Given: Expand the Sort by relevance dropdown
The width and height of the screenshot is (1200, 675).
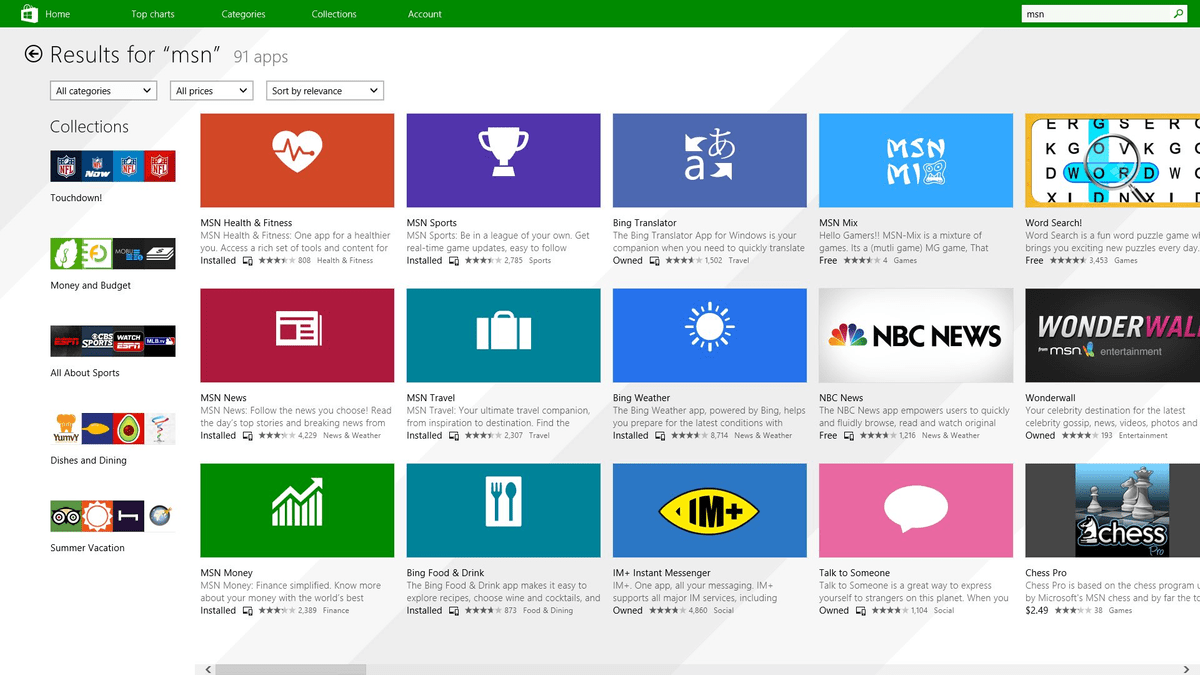Looking at the screenshot, I should pyautogui.click(x=325, y=91).
